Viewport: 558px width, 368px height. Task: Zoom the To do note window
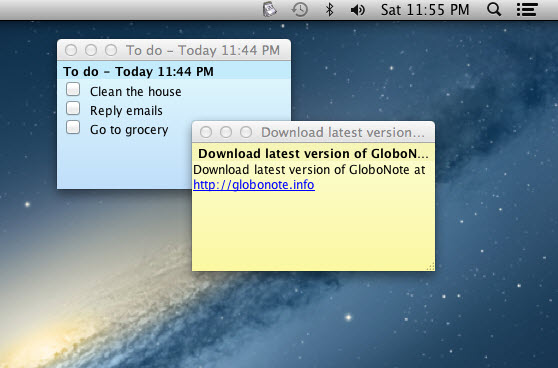click(x=111, y=50)
